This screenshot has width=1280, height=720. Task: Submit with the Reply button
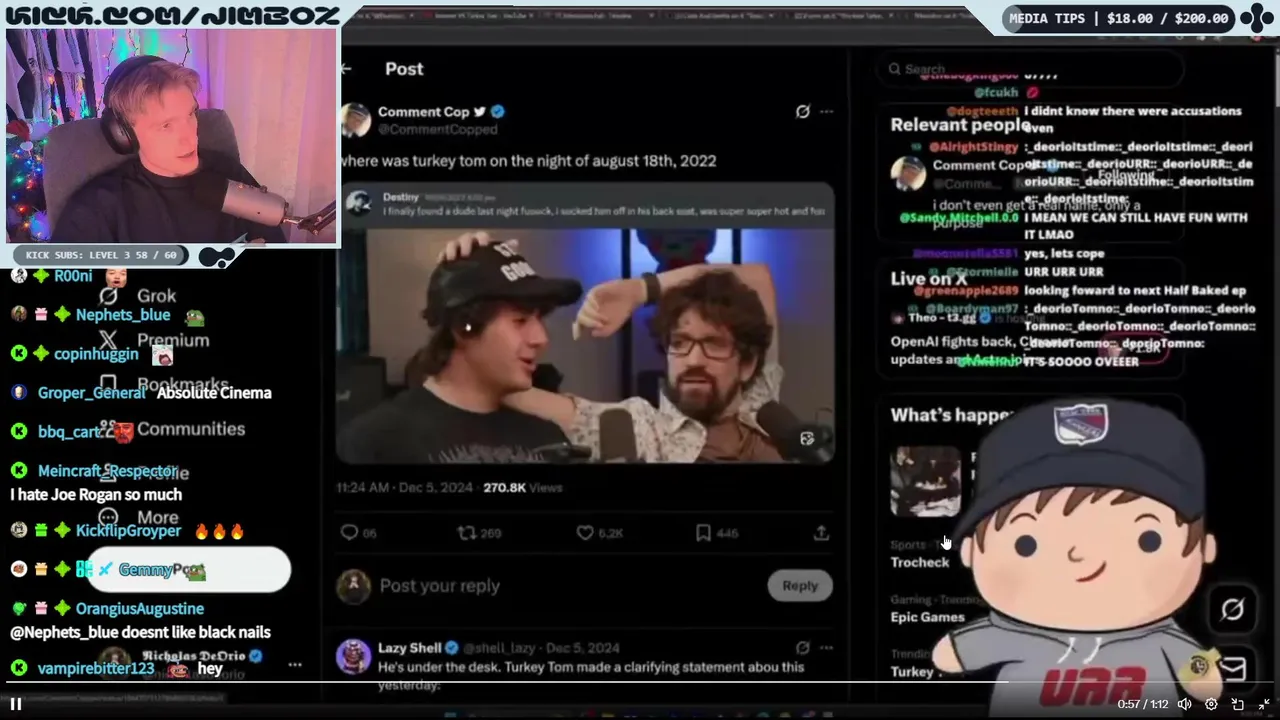800,586
